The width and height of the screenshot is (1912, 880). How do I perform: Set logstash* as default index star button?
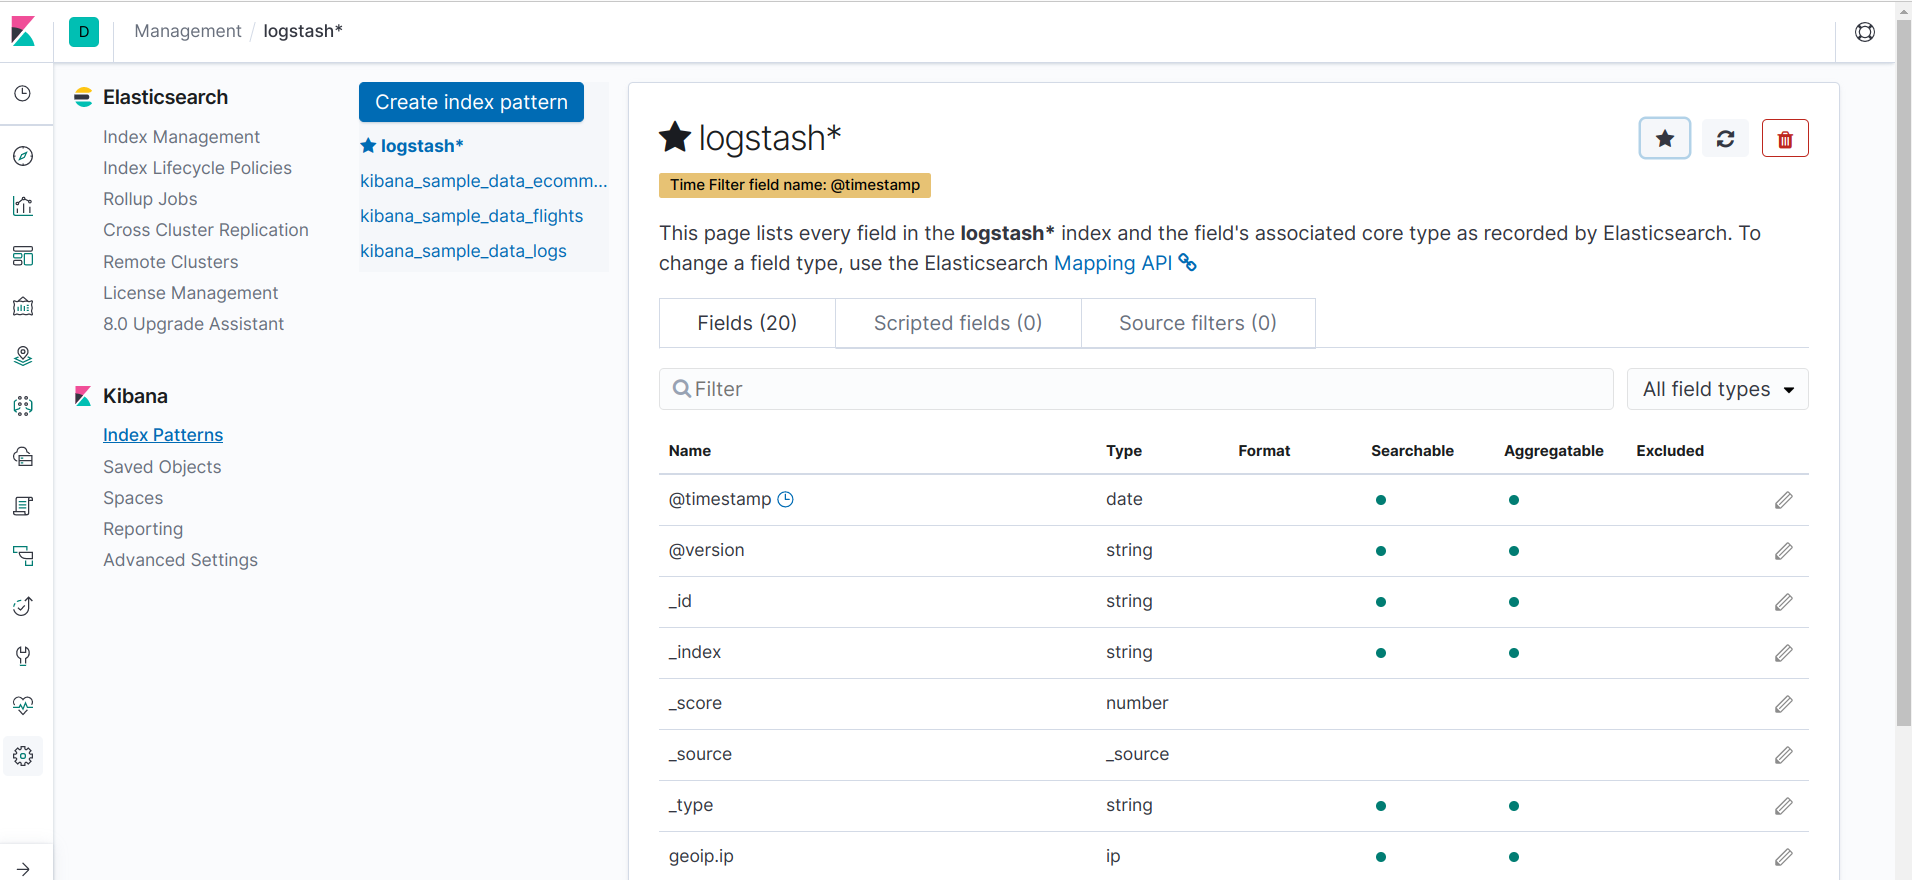(1665, 138)
